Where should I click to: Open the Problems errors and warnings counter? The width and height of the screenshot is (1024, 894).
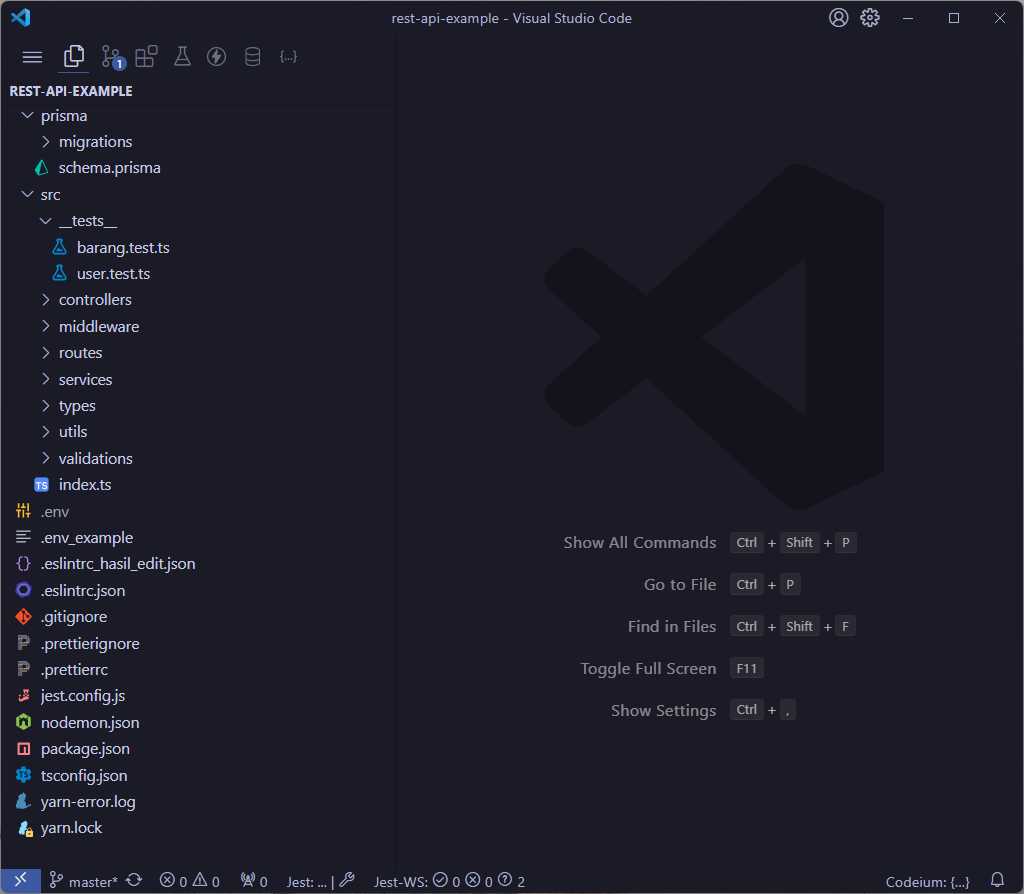(189, 882)
